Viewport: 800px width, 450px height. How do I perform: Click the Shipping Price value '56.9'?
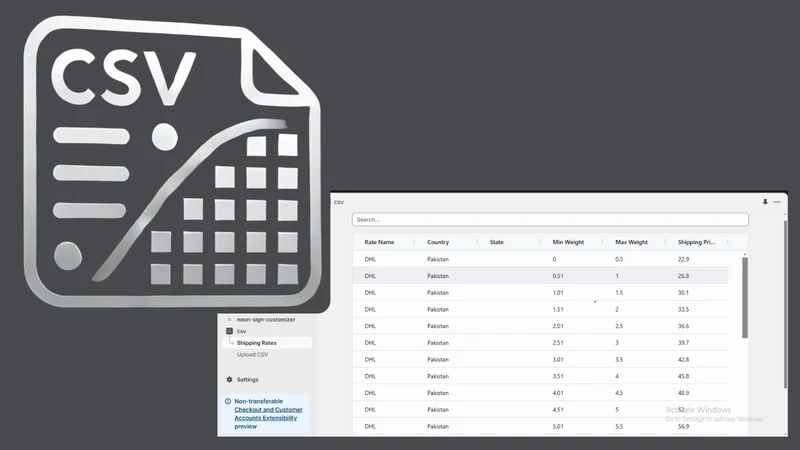click(683, 427)
